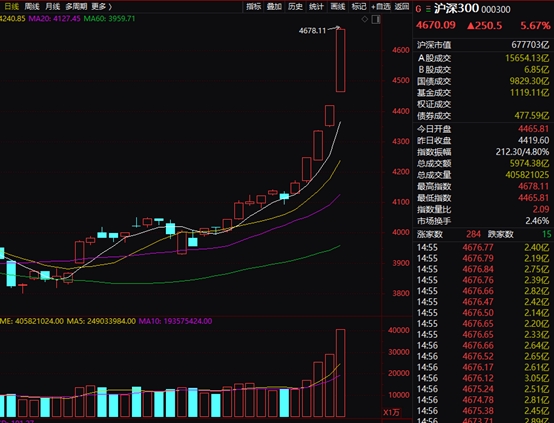Toggle the side panel layout icon

click(376, 19)
